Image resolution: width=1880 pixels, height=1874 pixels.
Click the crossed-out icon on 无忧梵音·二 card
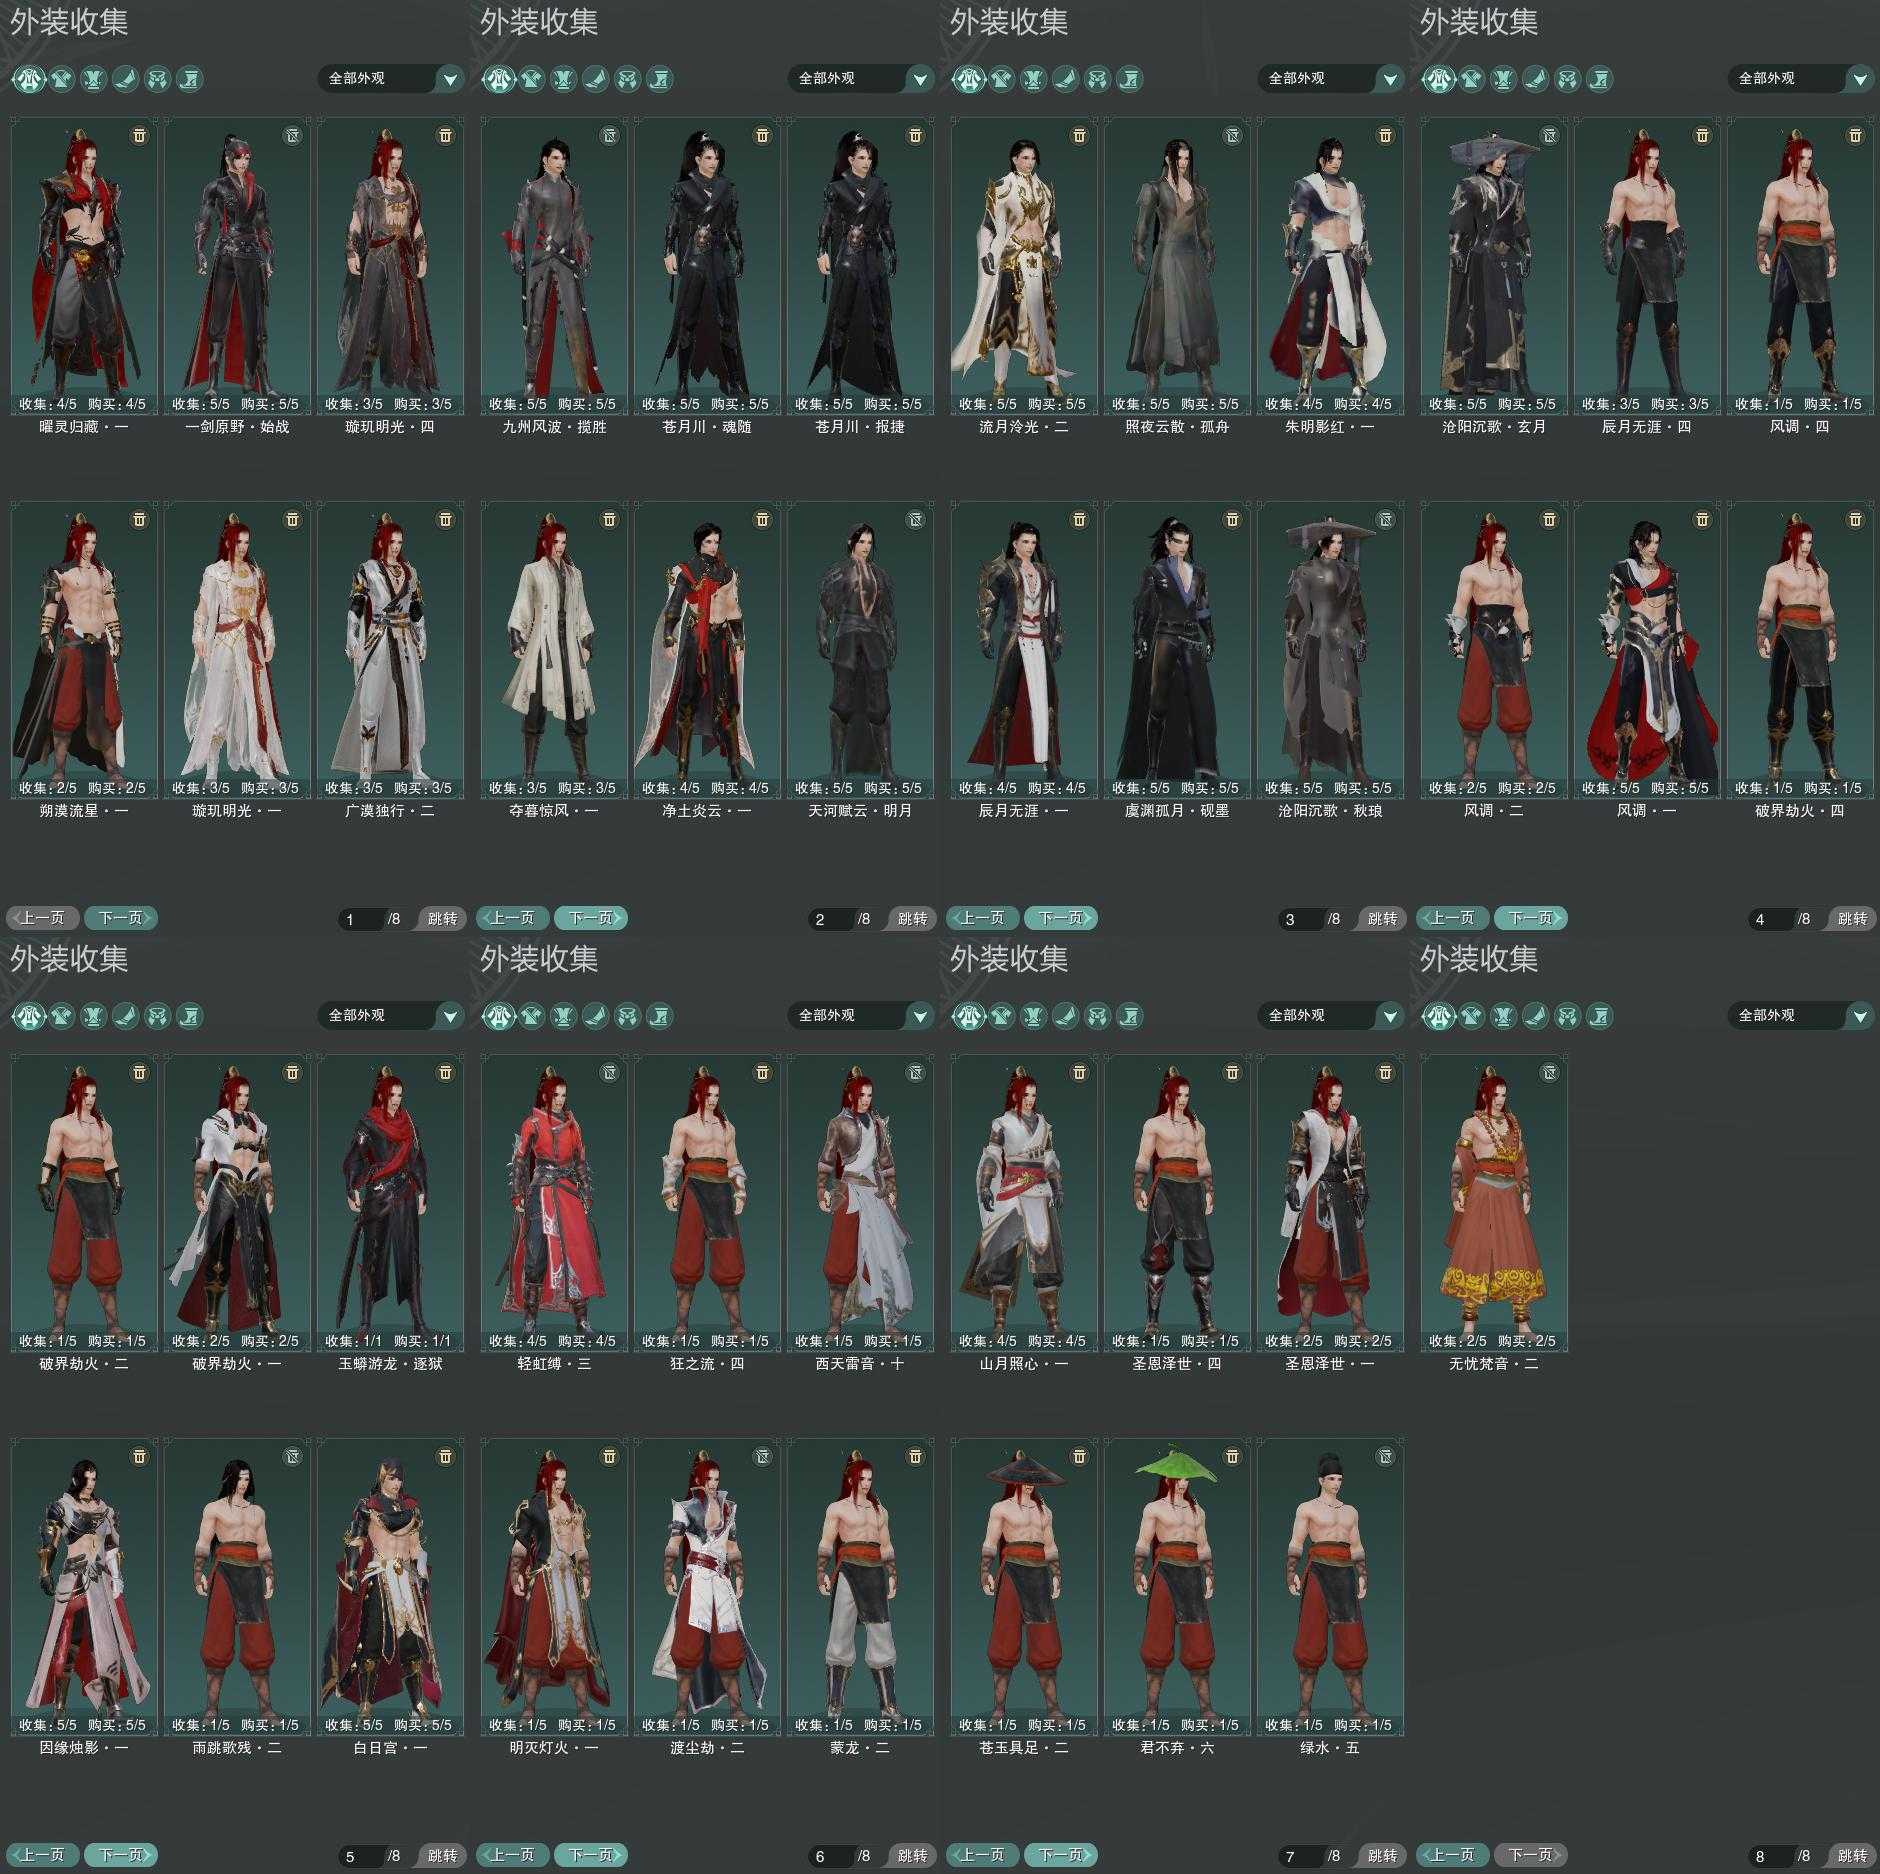(1549, 1072)
